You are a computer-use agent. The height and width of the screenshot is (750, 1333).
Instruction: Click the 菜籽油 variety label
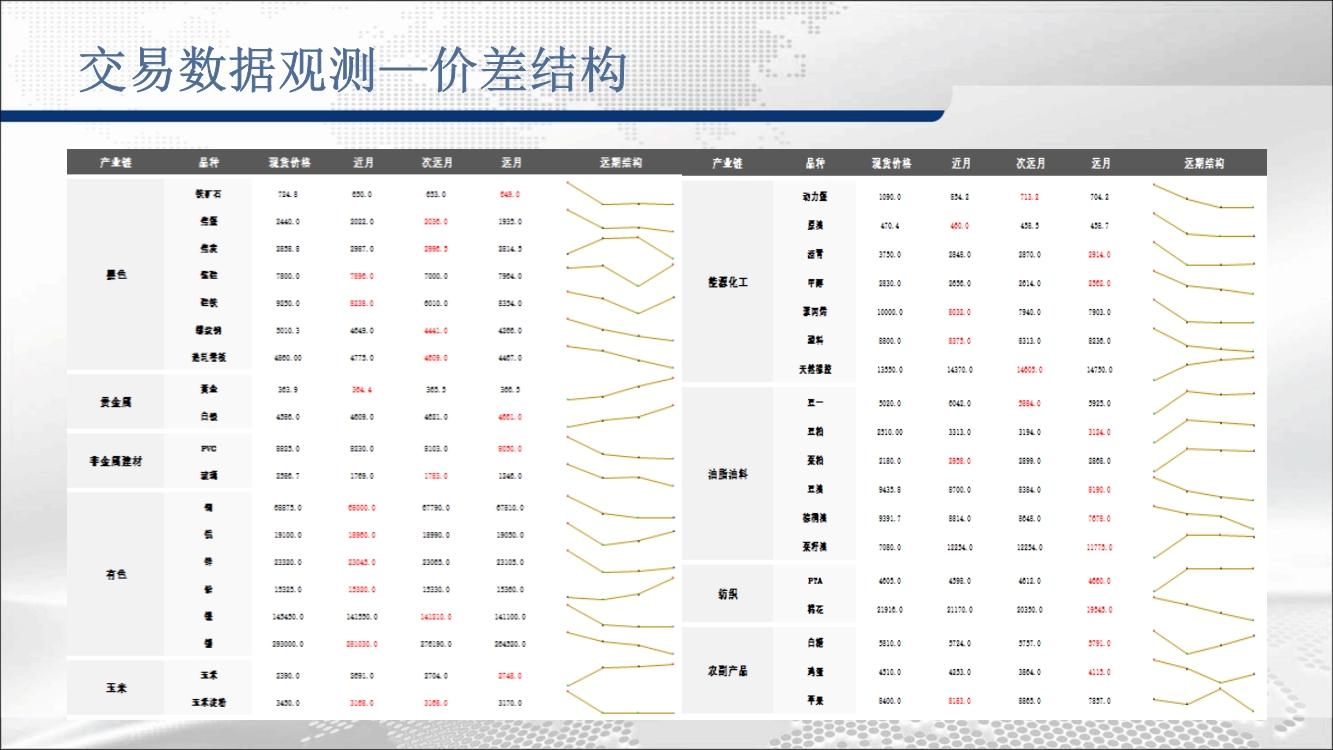(815, 547)
